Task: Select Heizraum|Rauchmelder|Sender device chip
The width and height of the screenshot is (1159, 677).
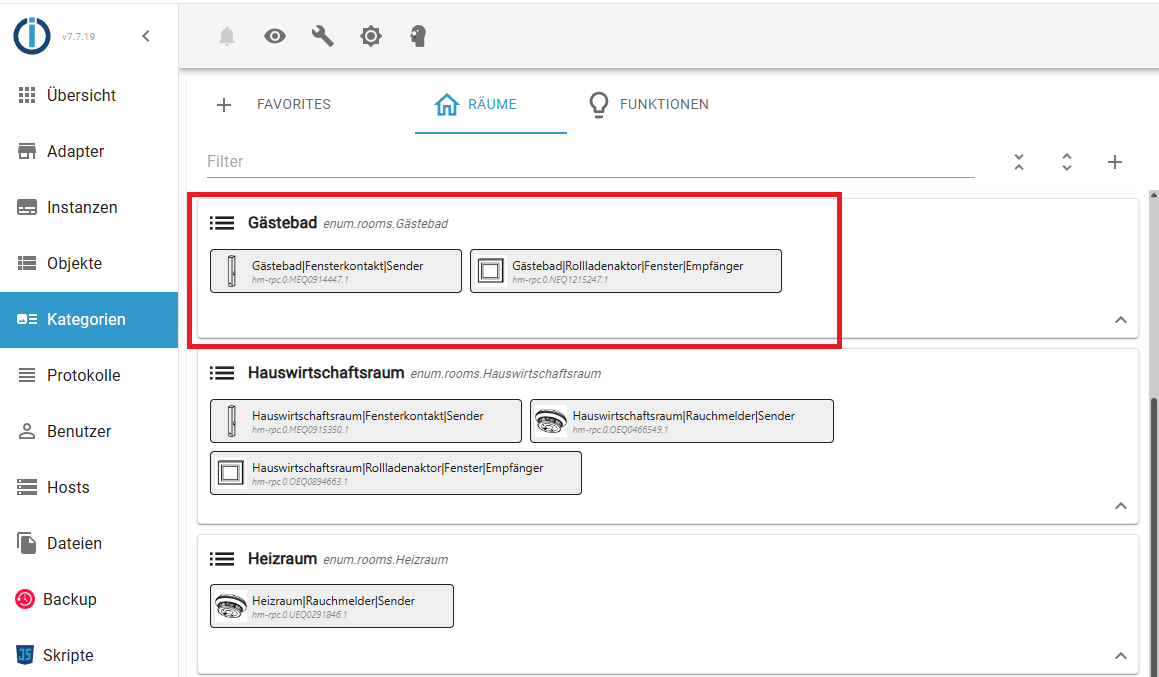Action: point(332,606)
